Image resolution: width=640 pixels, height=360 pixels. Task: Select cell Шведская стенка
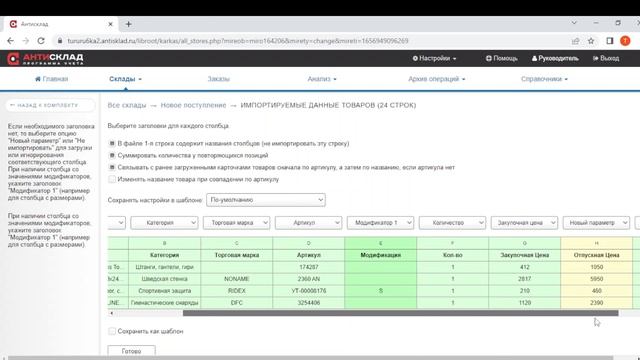tap(164, 279)
